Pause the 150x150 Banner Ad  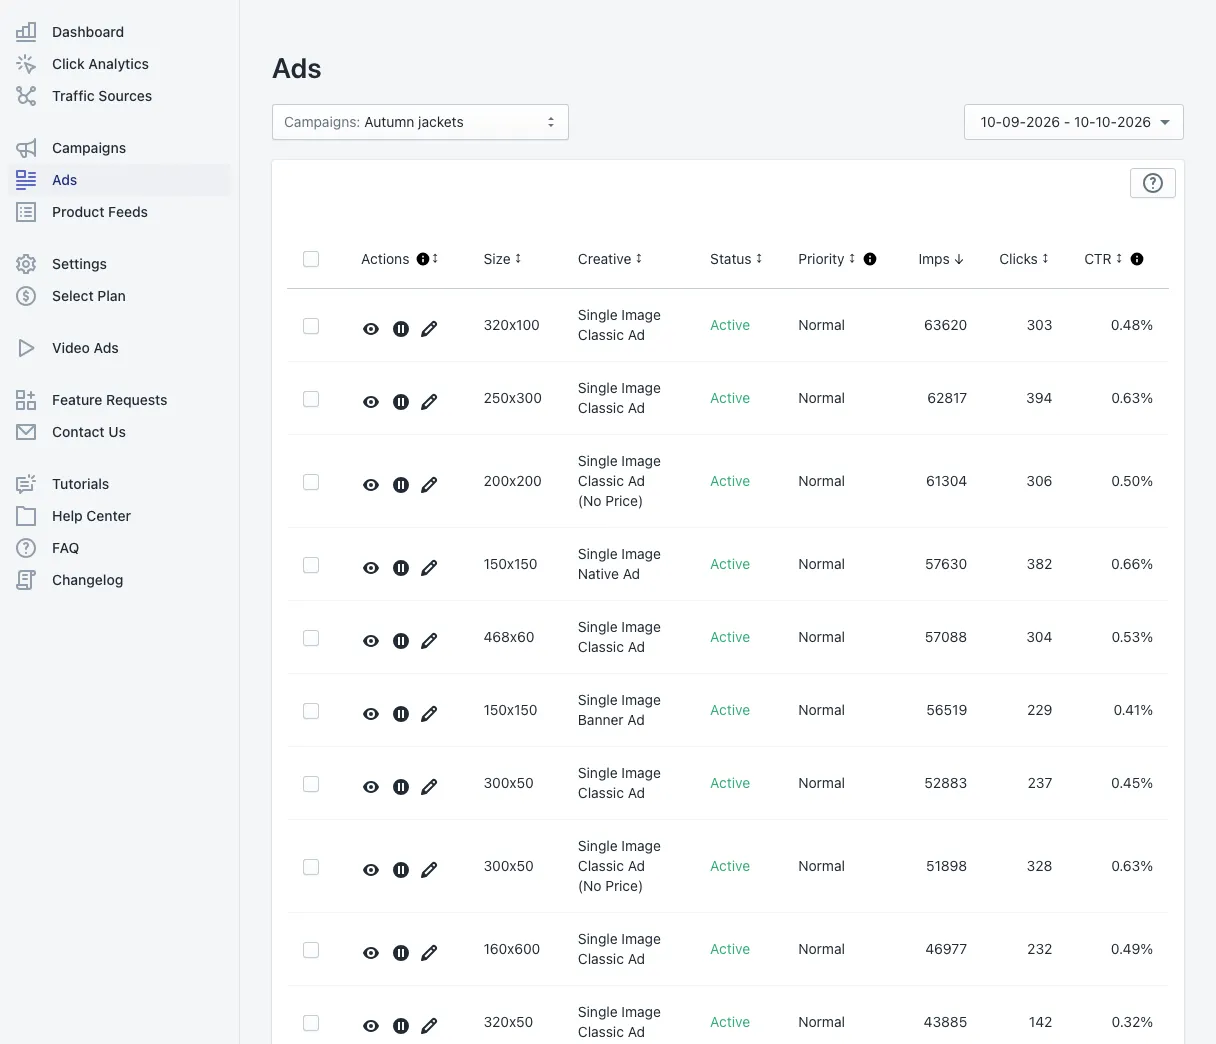coord(401,714)
